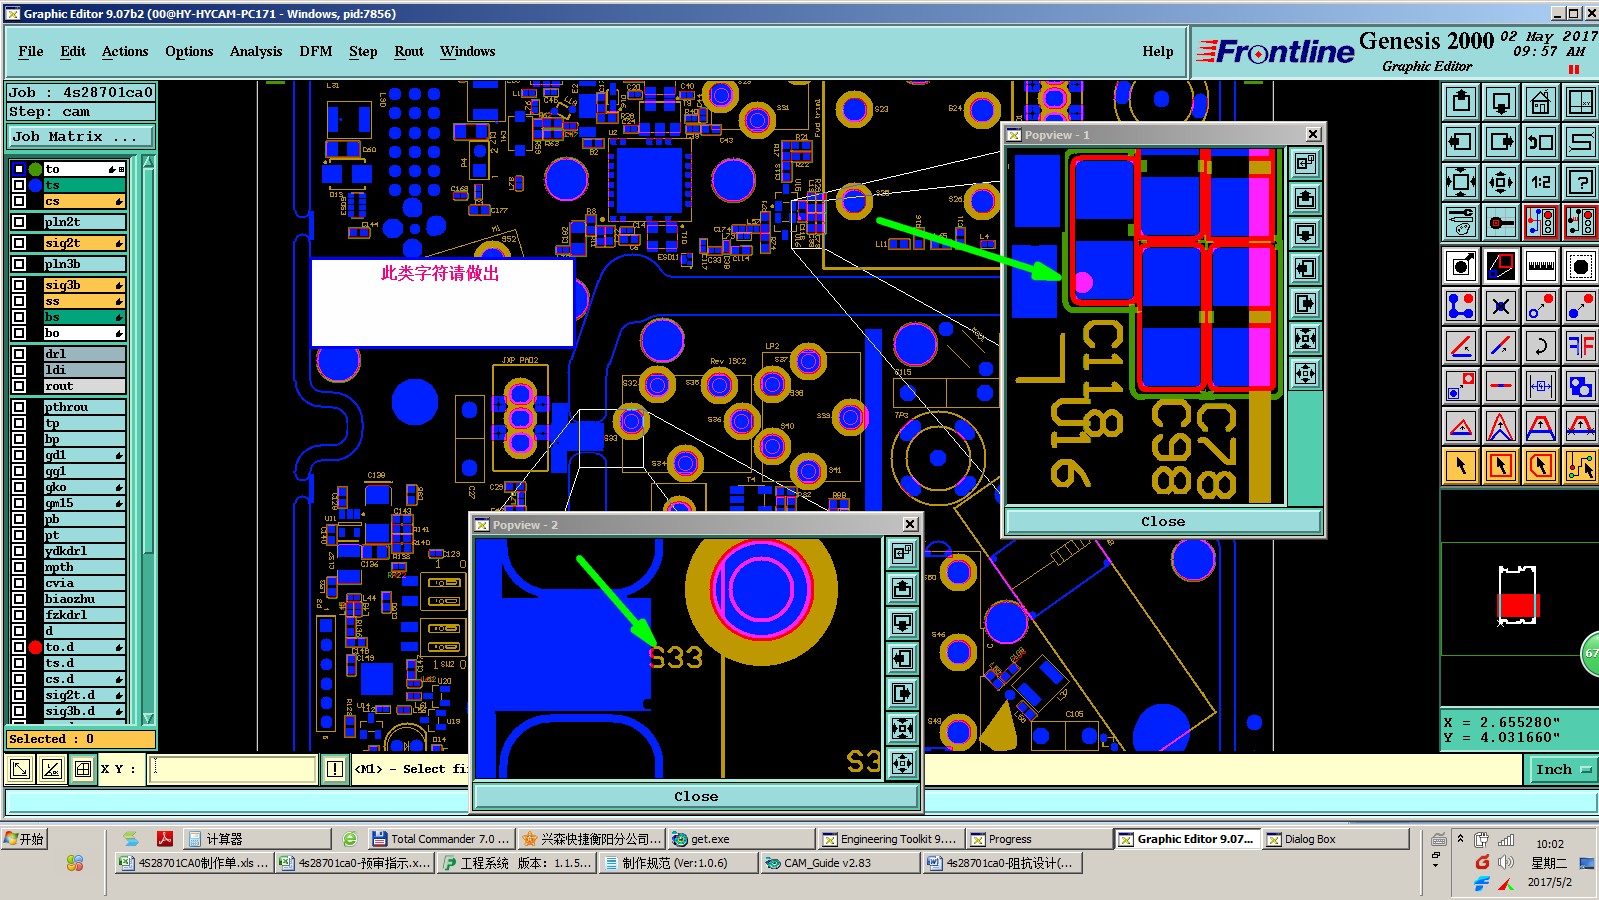Viewport: 1599px width, 900px height.
Task: Toggle the Inch units selector
Action: click(1563, 769)
